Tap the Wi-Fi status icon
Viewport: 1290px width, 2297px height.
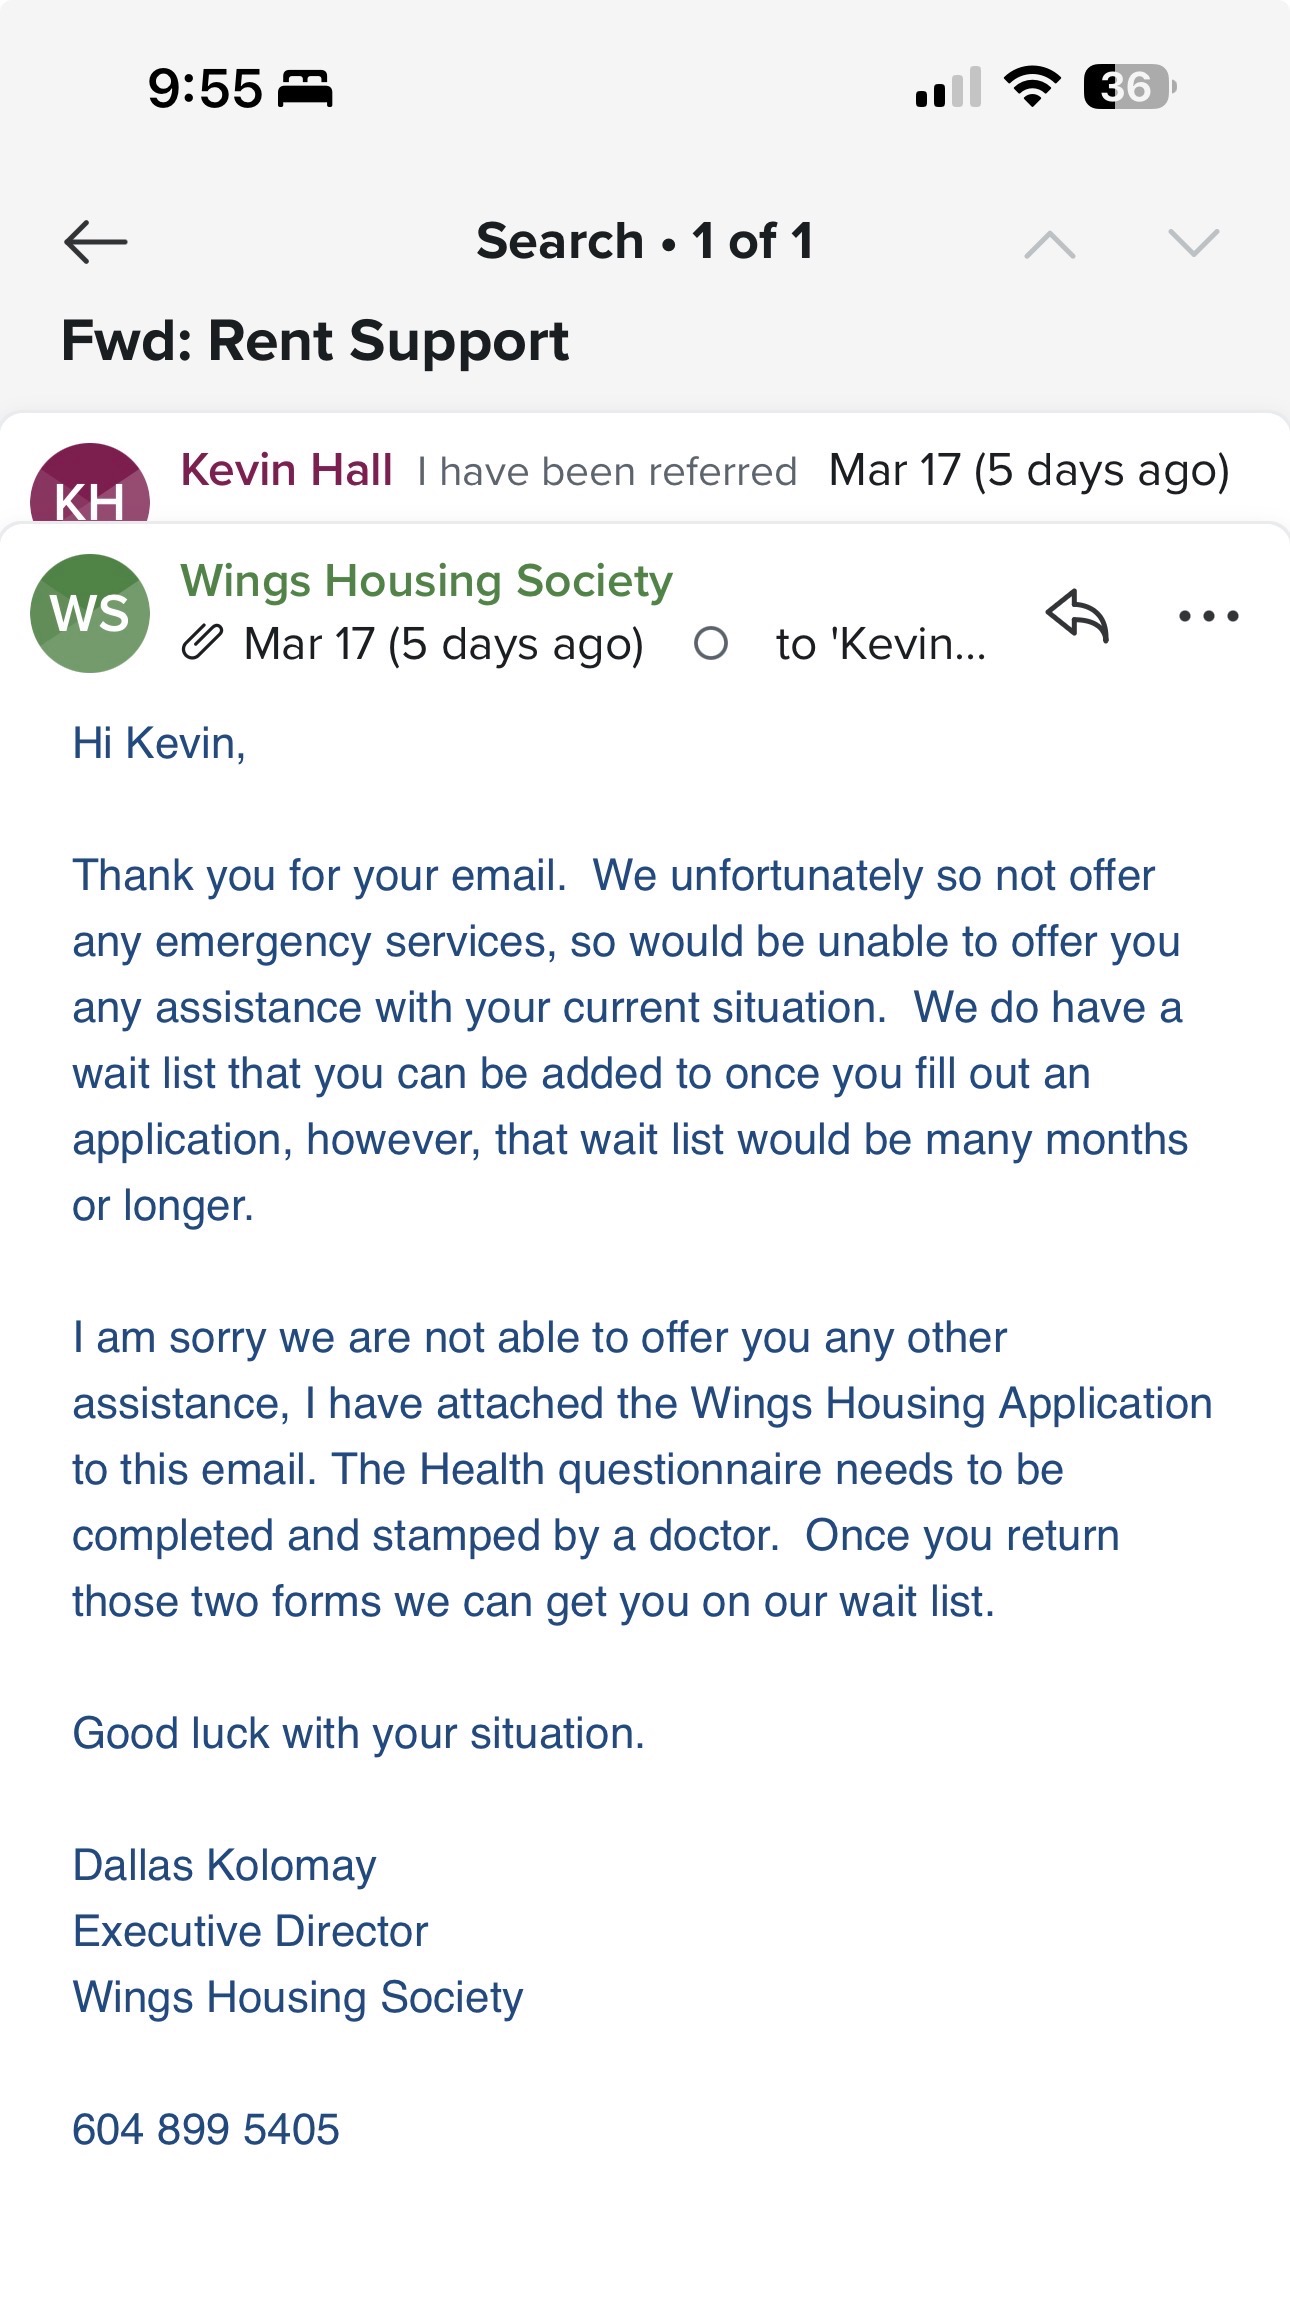(1032, 87)
